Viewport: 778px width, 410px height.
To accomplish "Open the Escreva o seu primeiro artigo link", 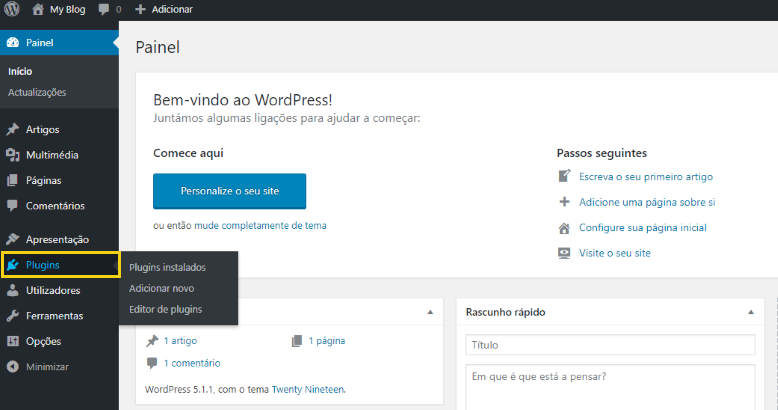I will 646,177.
